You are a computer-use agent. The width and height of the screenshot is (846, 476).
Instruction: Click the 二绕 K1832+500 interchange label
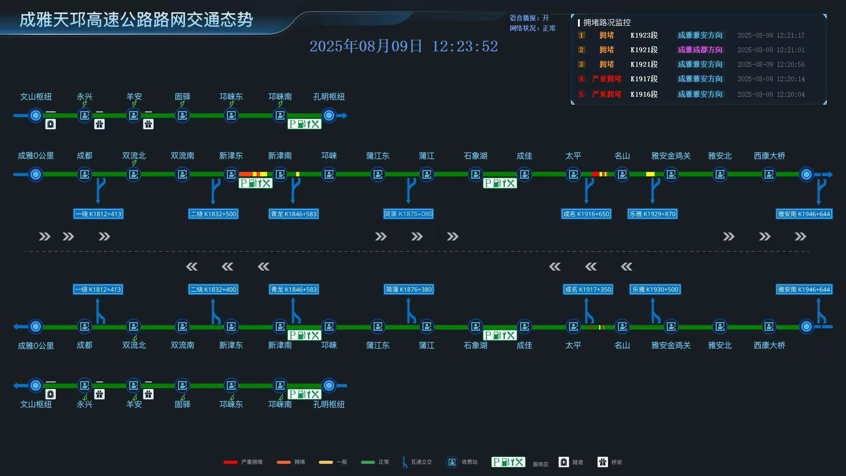point(214,214)
